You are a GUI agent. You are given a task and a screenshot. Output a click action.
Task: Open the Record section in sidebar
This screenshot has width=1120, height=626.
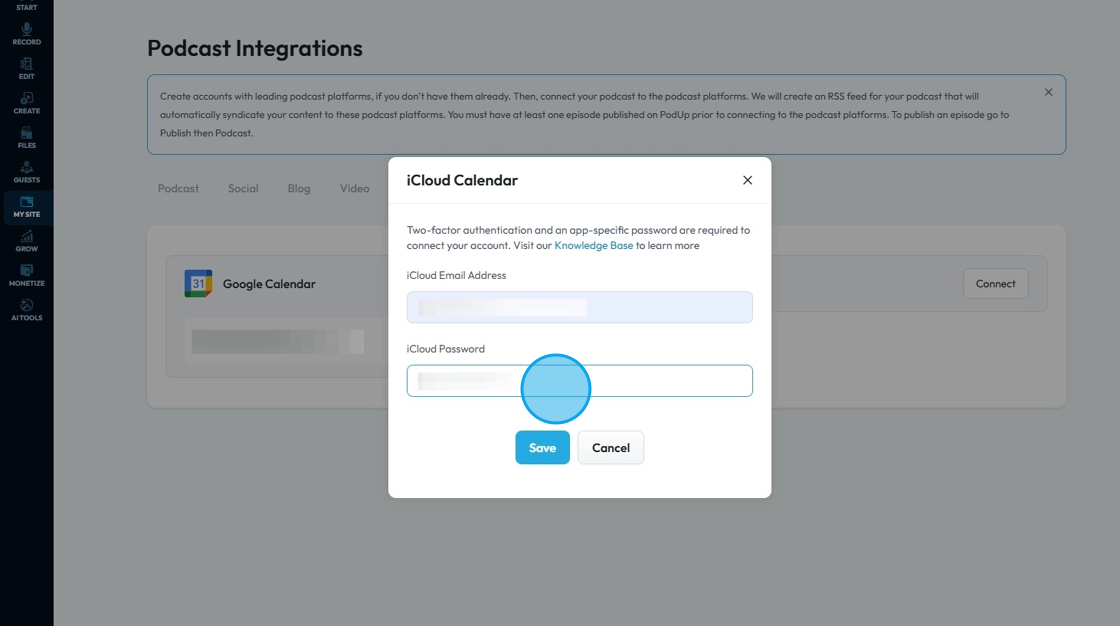pyautogui.click(x=27, y=34)
